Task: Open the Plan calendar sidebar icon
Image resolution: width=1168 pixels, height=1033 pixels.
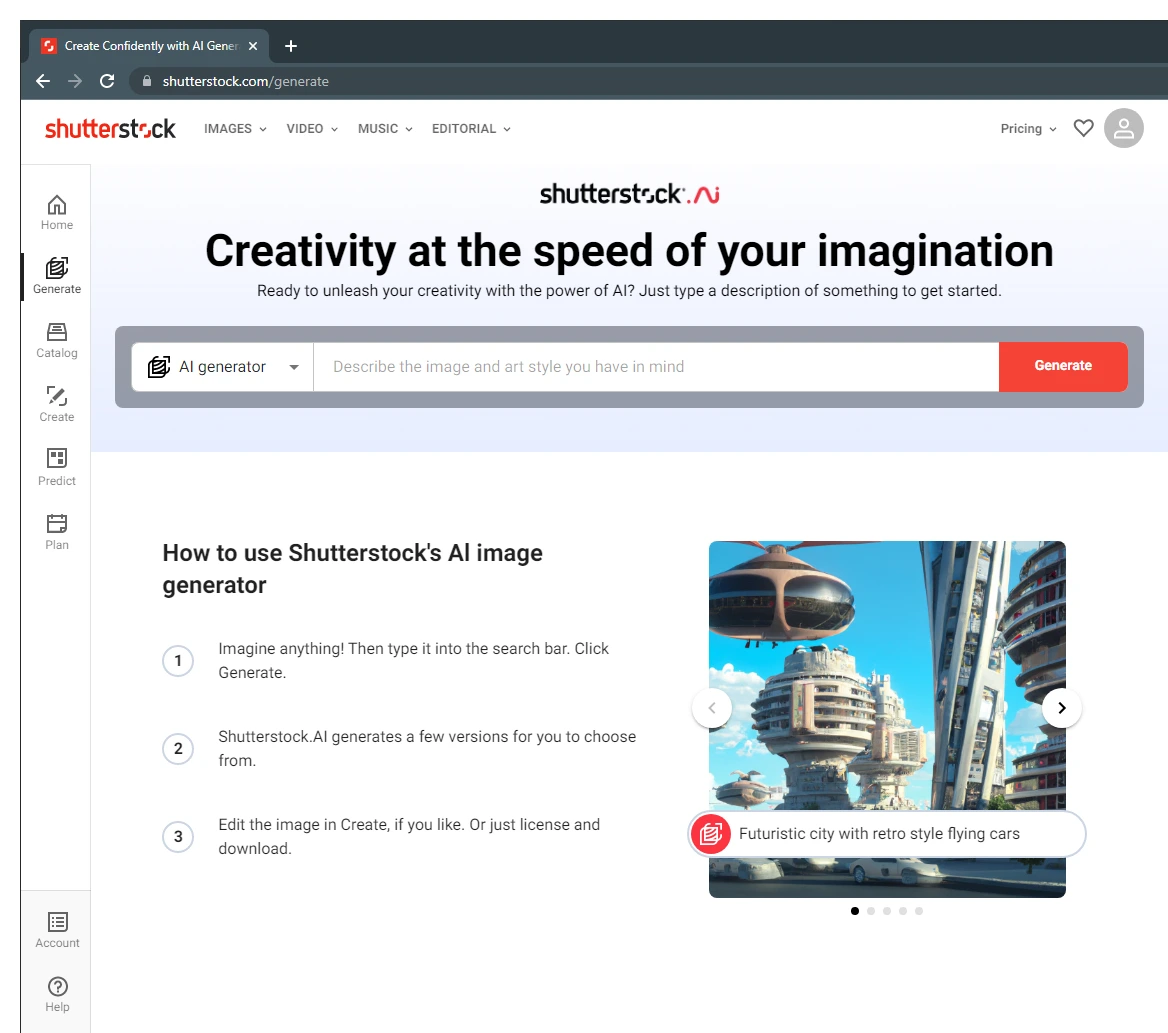Action: tap(57, 532)
